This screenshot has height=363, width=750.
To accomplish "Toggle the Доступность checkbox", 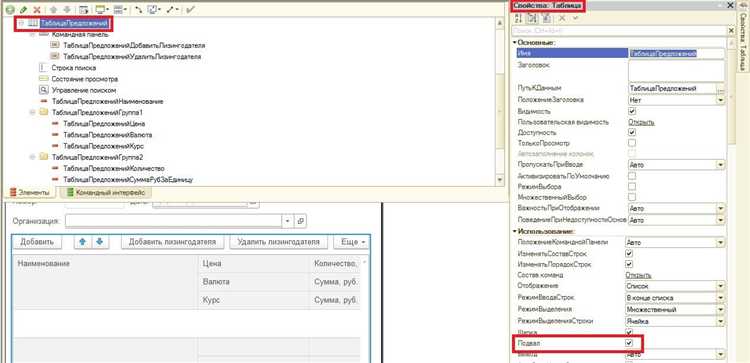I will coord(632,132).
